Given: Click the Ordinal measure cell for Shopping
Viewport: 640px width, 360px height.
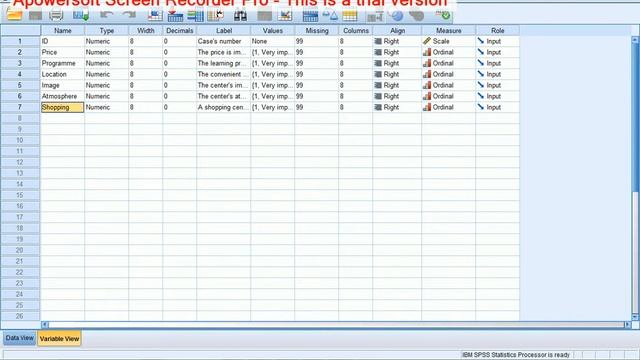Looking at the screenshot, I should click(449, 107).
